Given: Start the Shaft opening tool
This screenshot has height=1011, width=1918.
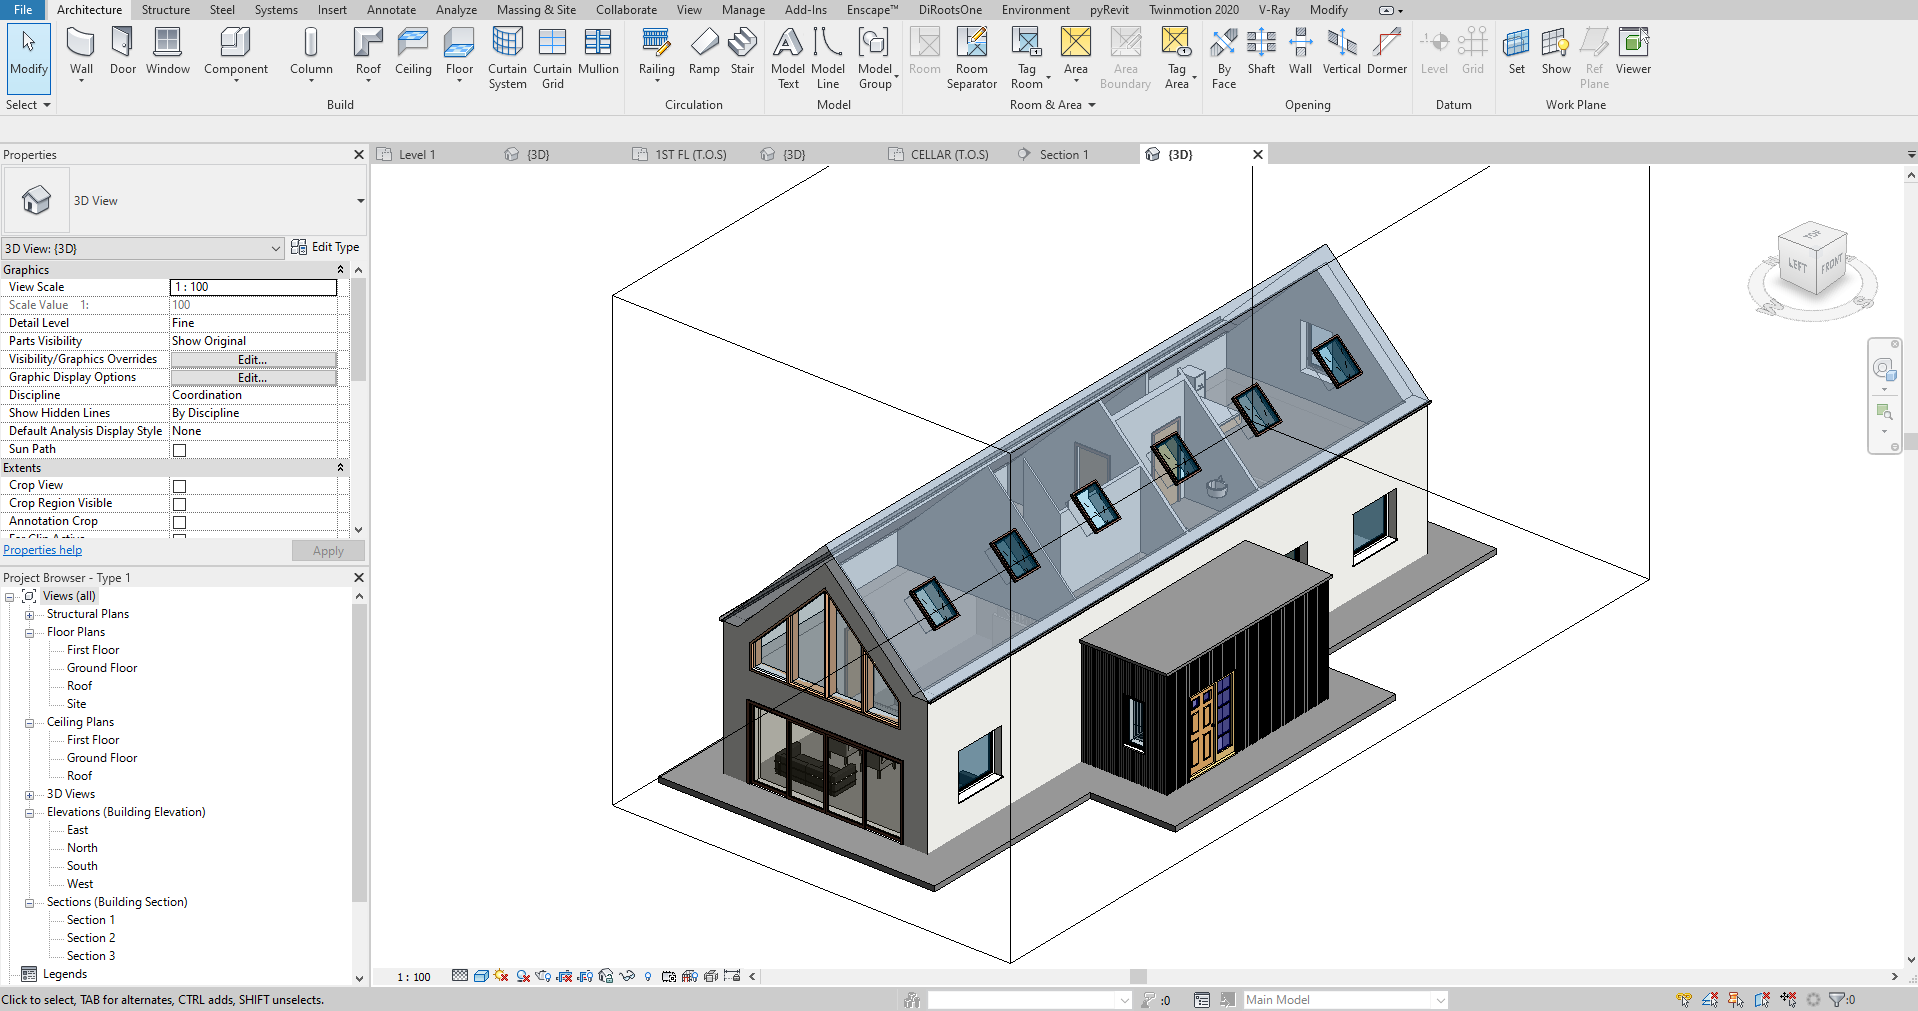Looking at the screenshot, I should click(1261, 50).
